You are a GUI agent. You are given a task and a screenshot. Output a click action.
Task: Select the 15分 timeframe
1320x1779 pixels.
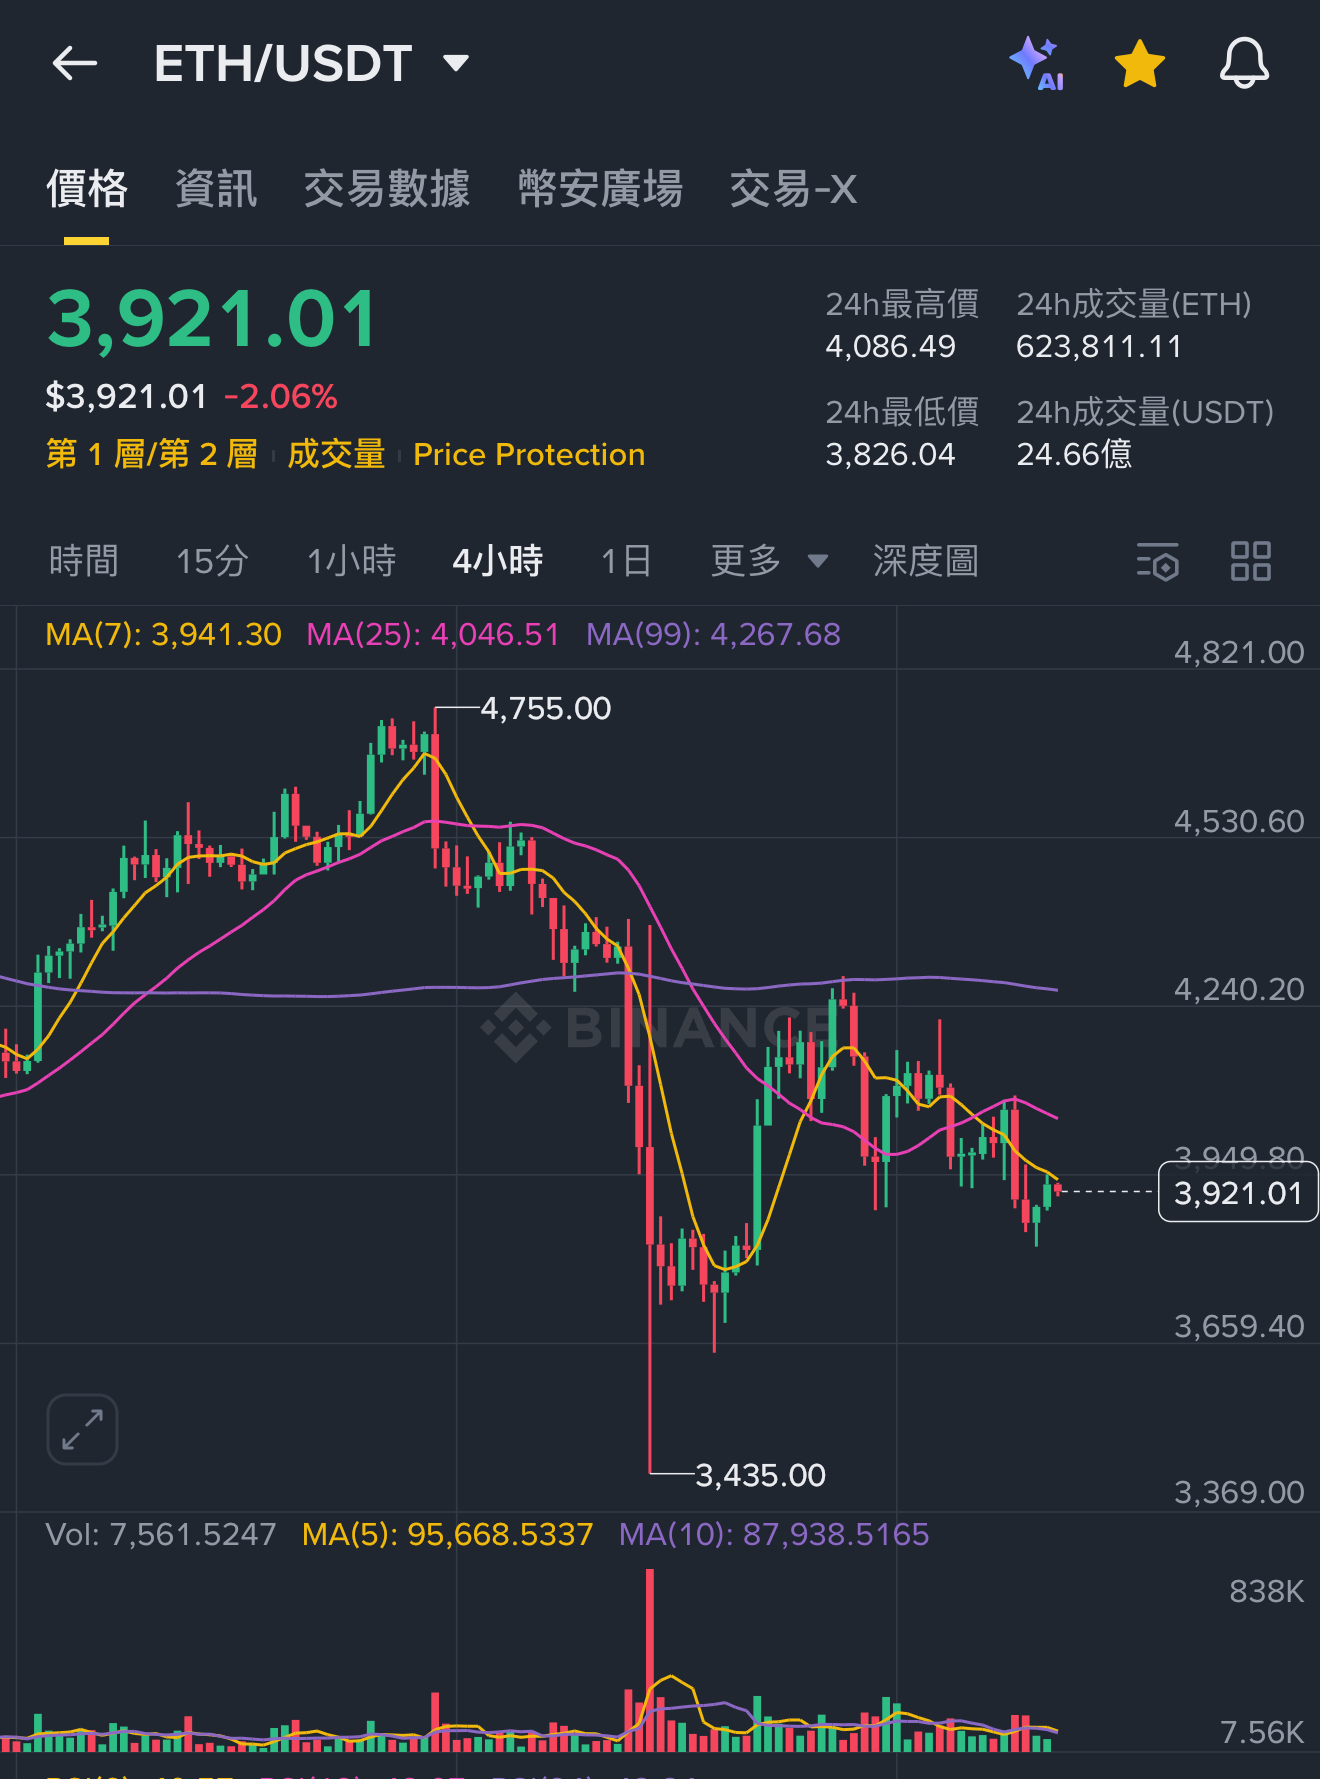(212, 561)
